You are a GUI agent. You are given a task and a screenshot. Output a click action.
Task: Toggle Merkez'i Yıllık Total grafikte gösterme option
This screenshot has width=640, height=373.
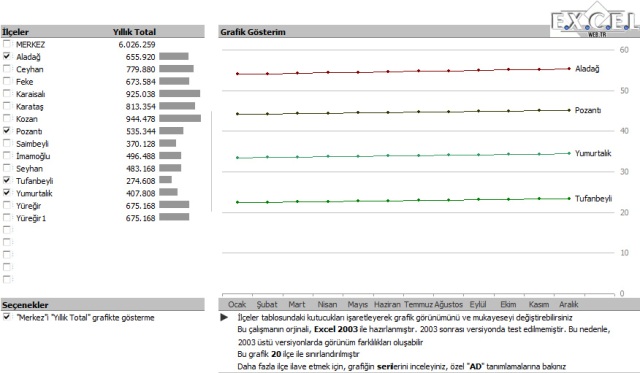click(x=7, y=317)
